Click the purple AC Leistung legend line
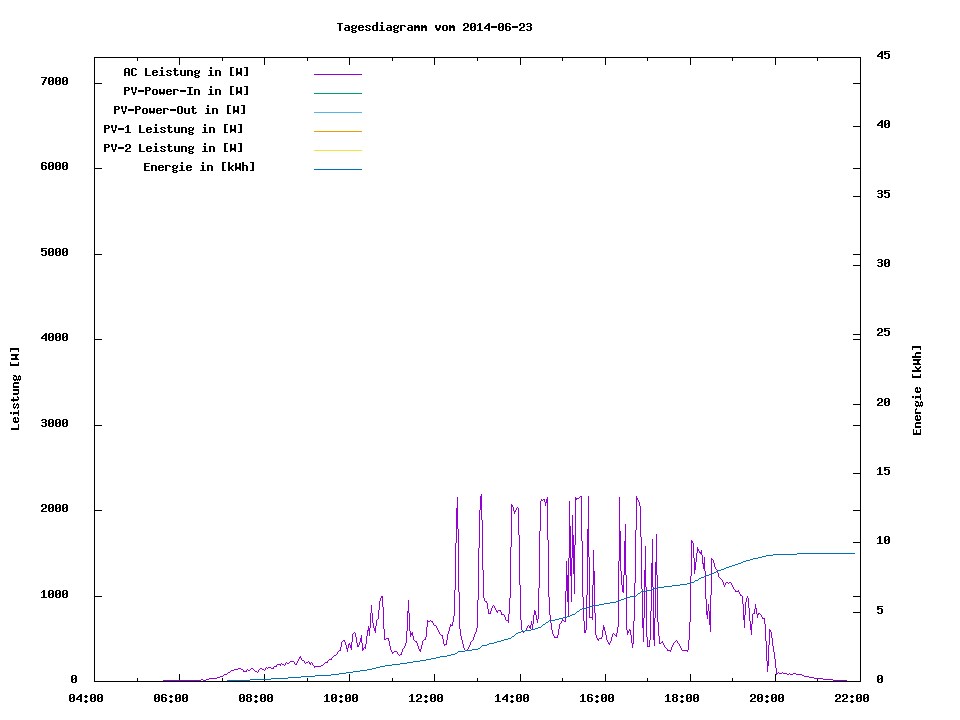Image resolution: width=960 pixels, height=720 pixels. tap(337, 74)
